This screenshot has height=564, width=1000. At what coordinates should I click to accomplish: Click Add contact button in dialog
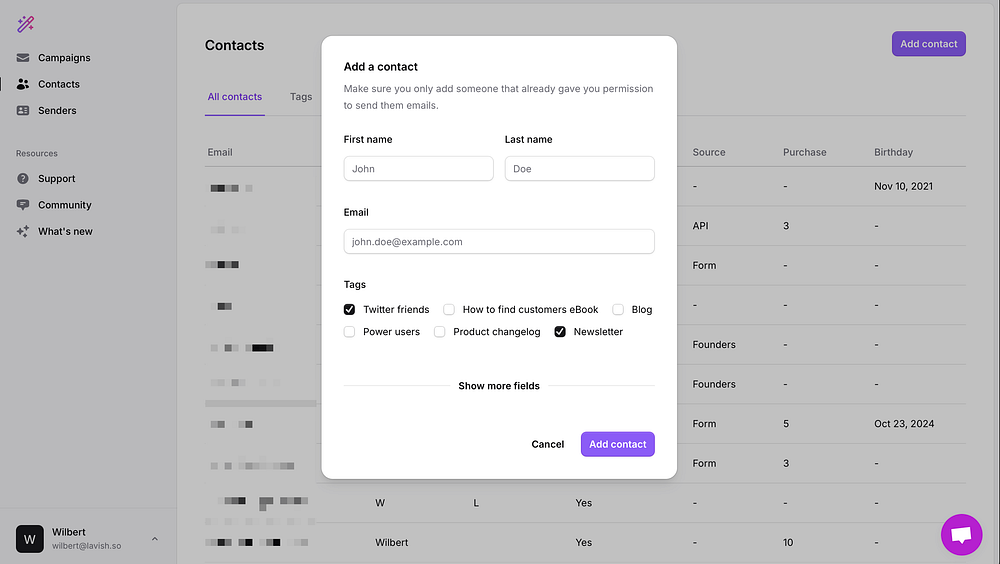point(617,444)
